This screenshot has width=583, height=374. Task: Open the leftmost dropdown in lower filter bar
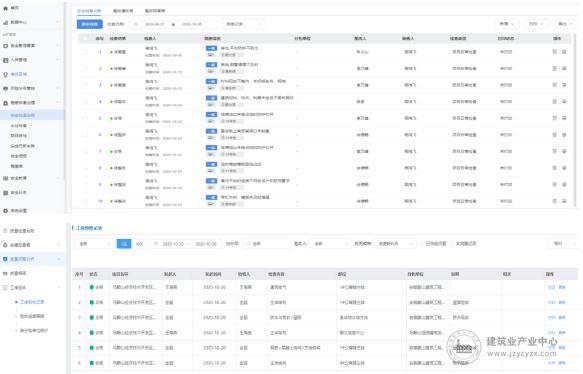(x=94, y=244)
